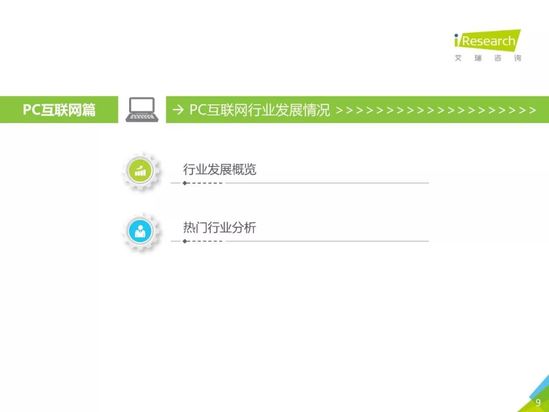Click the gray line right of 行业发展概览
549x412 pixels.
[327, 183]
